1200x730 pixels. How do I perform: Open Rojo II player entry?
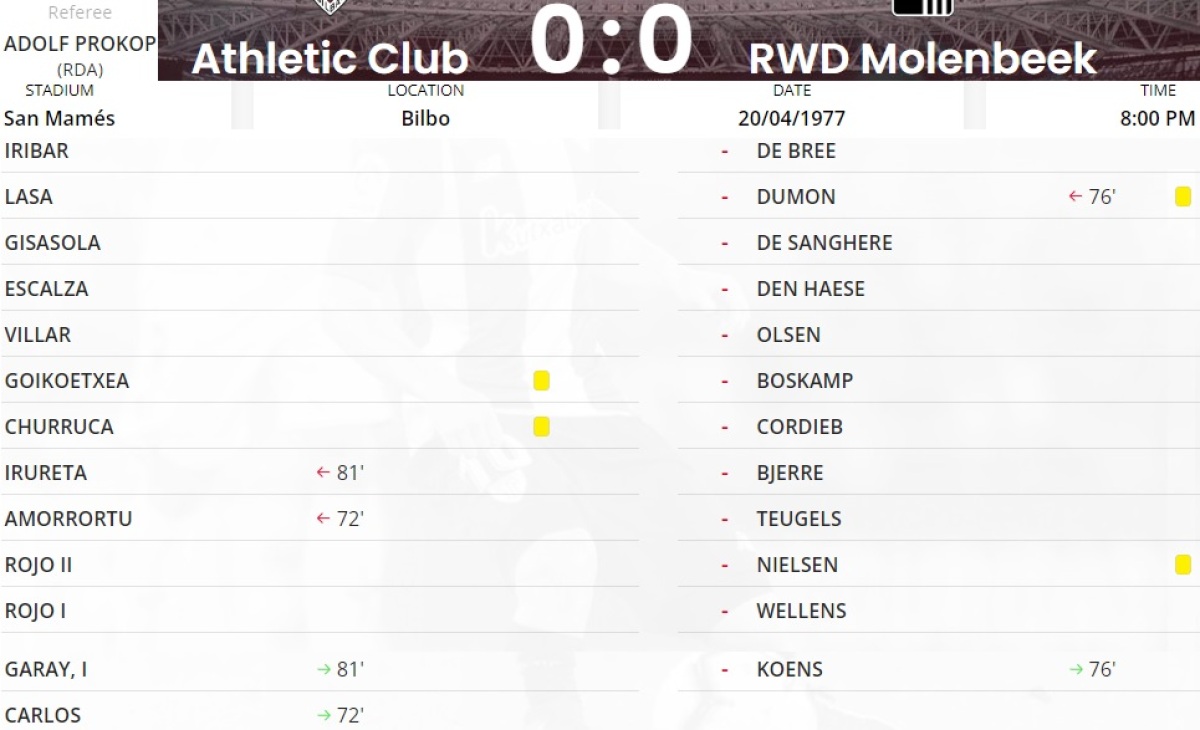pyautogui.click(x=38, y=565)
